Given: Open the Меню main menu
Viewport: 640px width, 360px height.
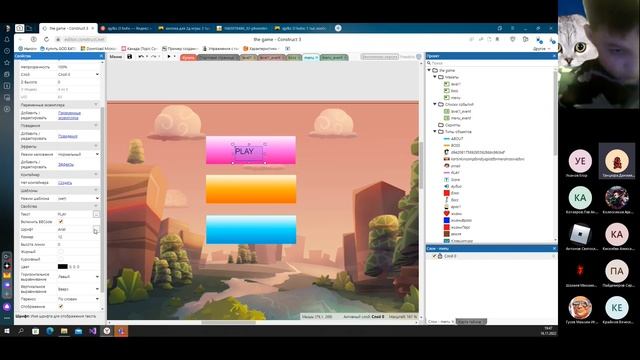Looking at the screenshot, I should pos(116,56).
